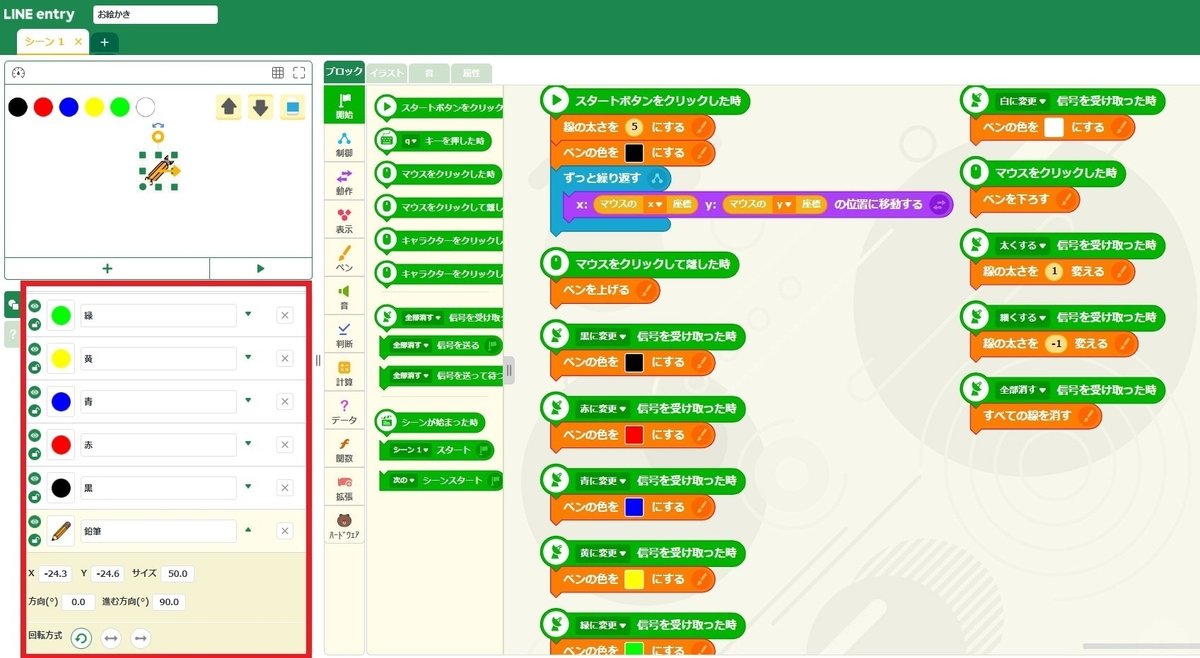Open the 関数 function block category
The width and height of the screenshot is (1200, 658).
tap(344, 450)
